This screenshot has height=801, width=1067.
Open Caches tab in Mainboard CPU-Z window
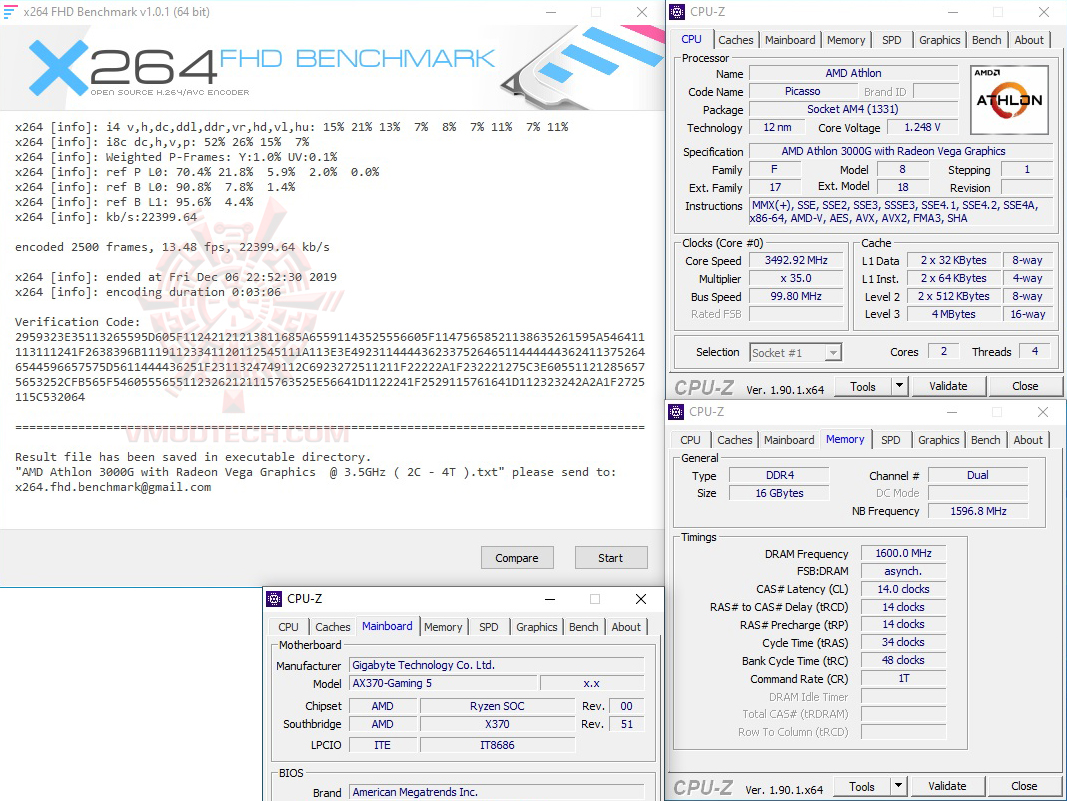pos(333,627)
